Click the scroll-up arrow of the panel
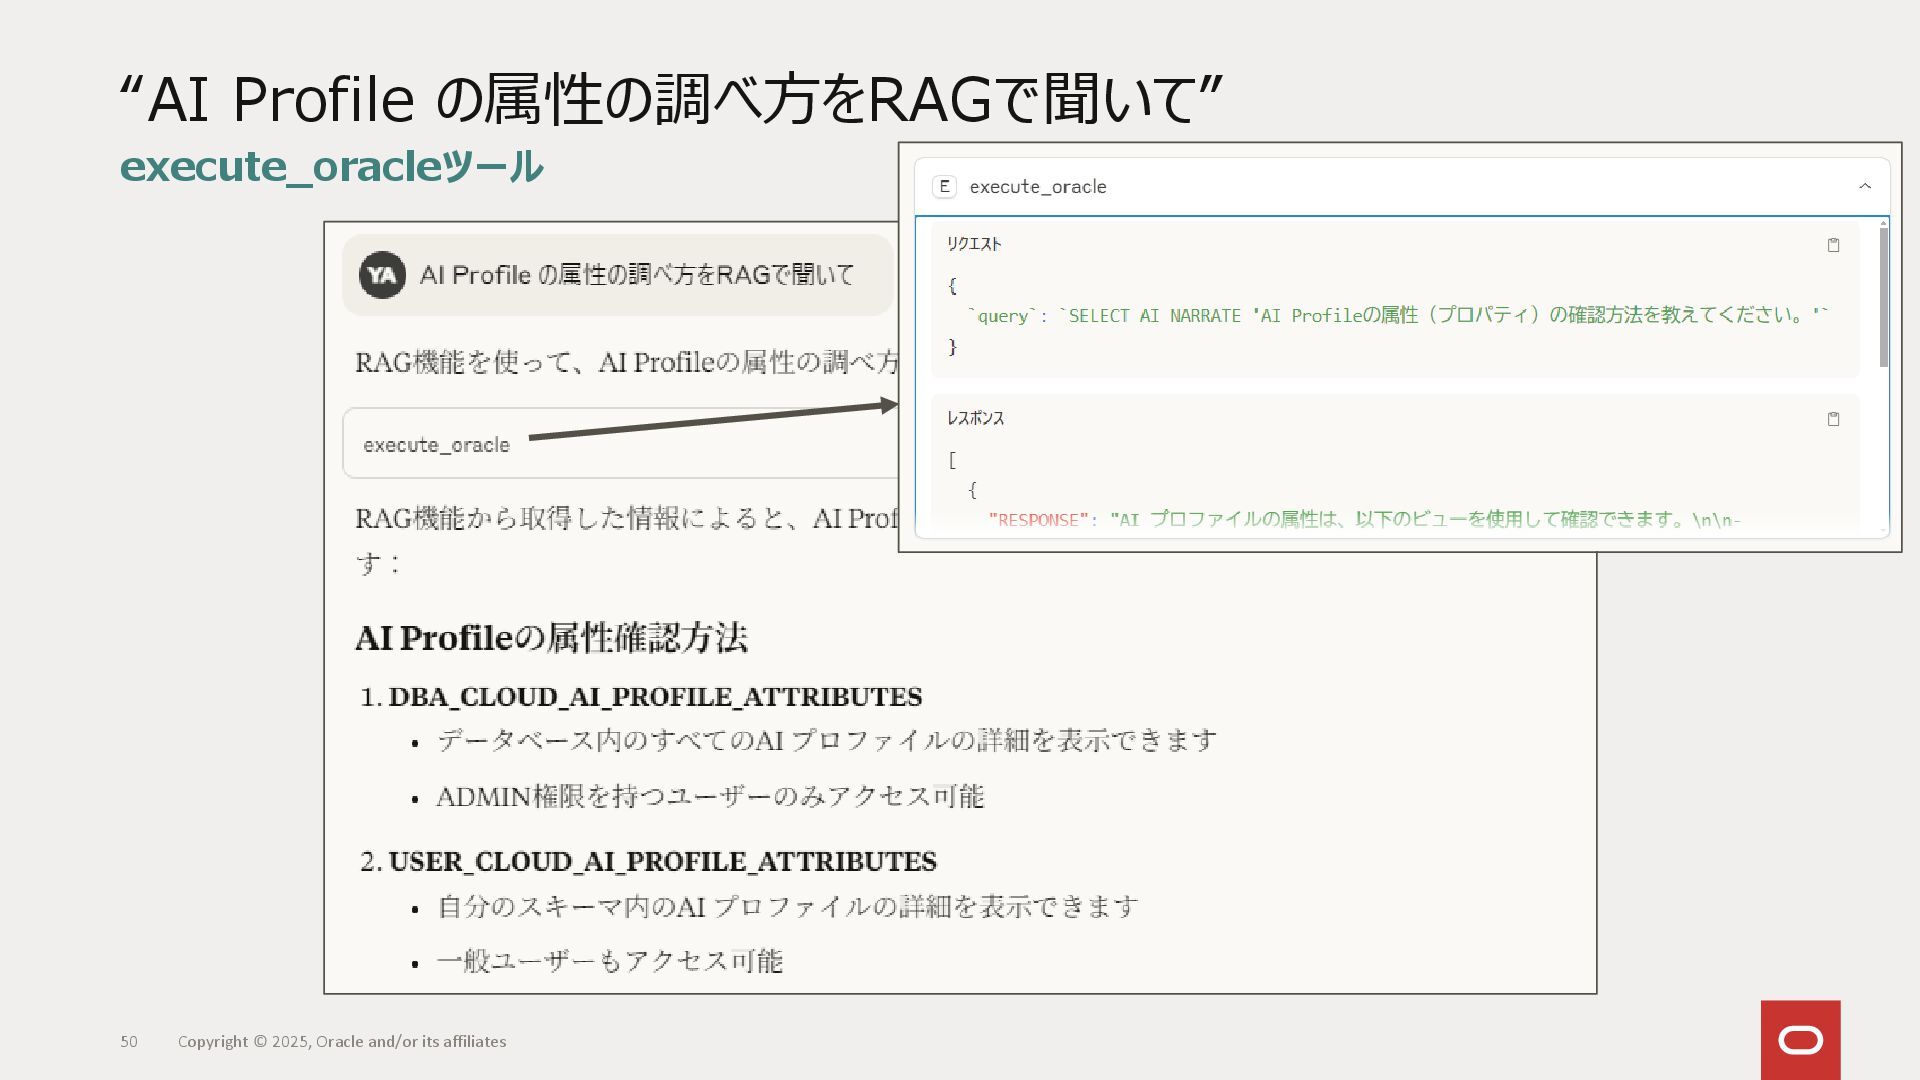The width and height of the screenshot is (1920, 1080). click(1884, 223)
